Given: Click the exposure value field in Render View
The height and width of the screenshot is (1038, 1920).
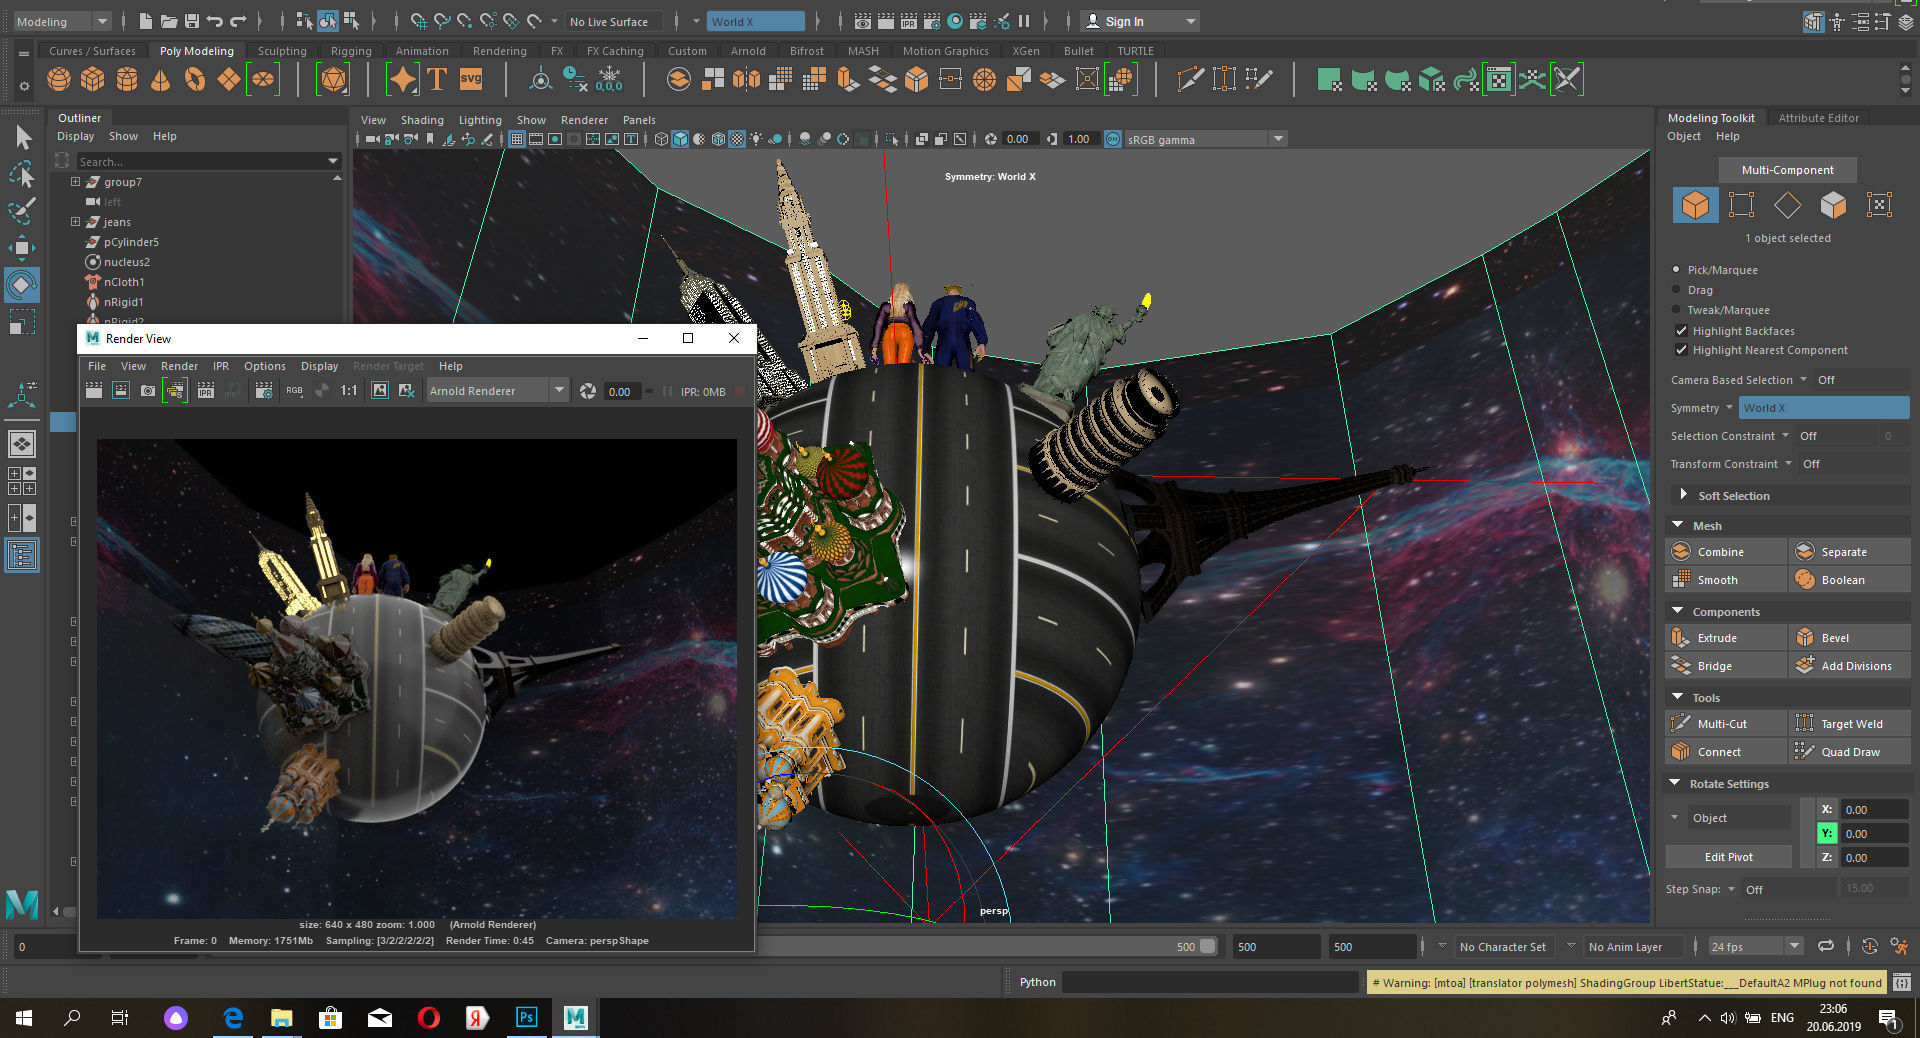Looking at the screenshot, I should 622,391.
